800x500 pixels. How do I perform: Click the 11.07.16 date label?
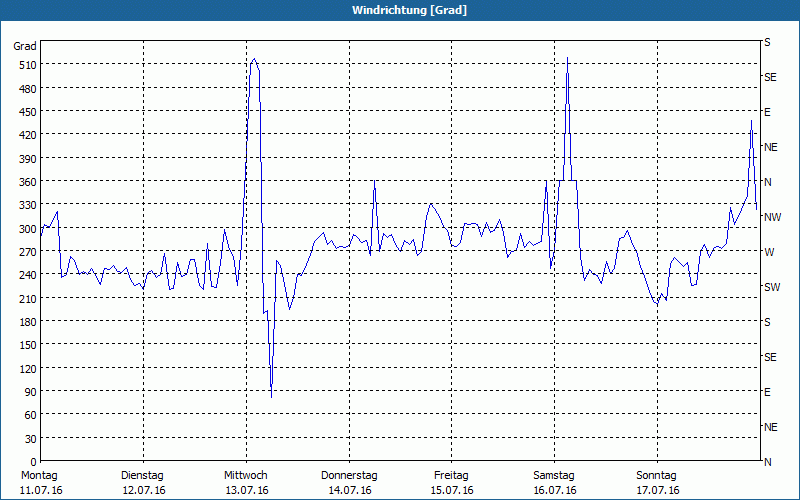[41, 491]
